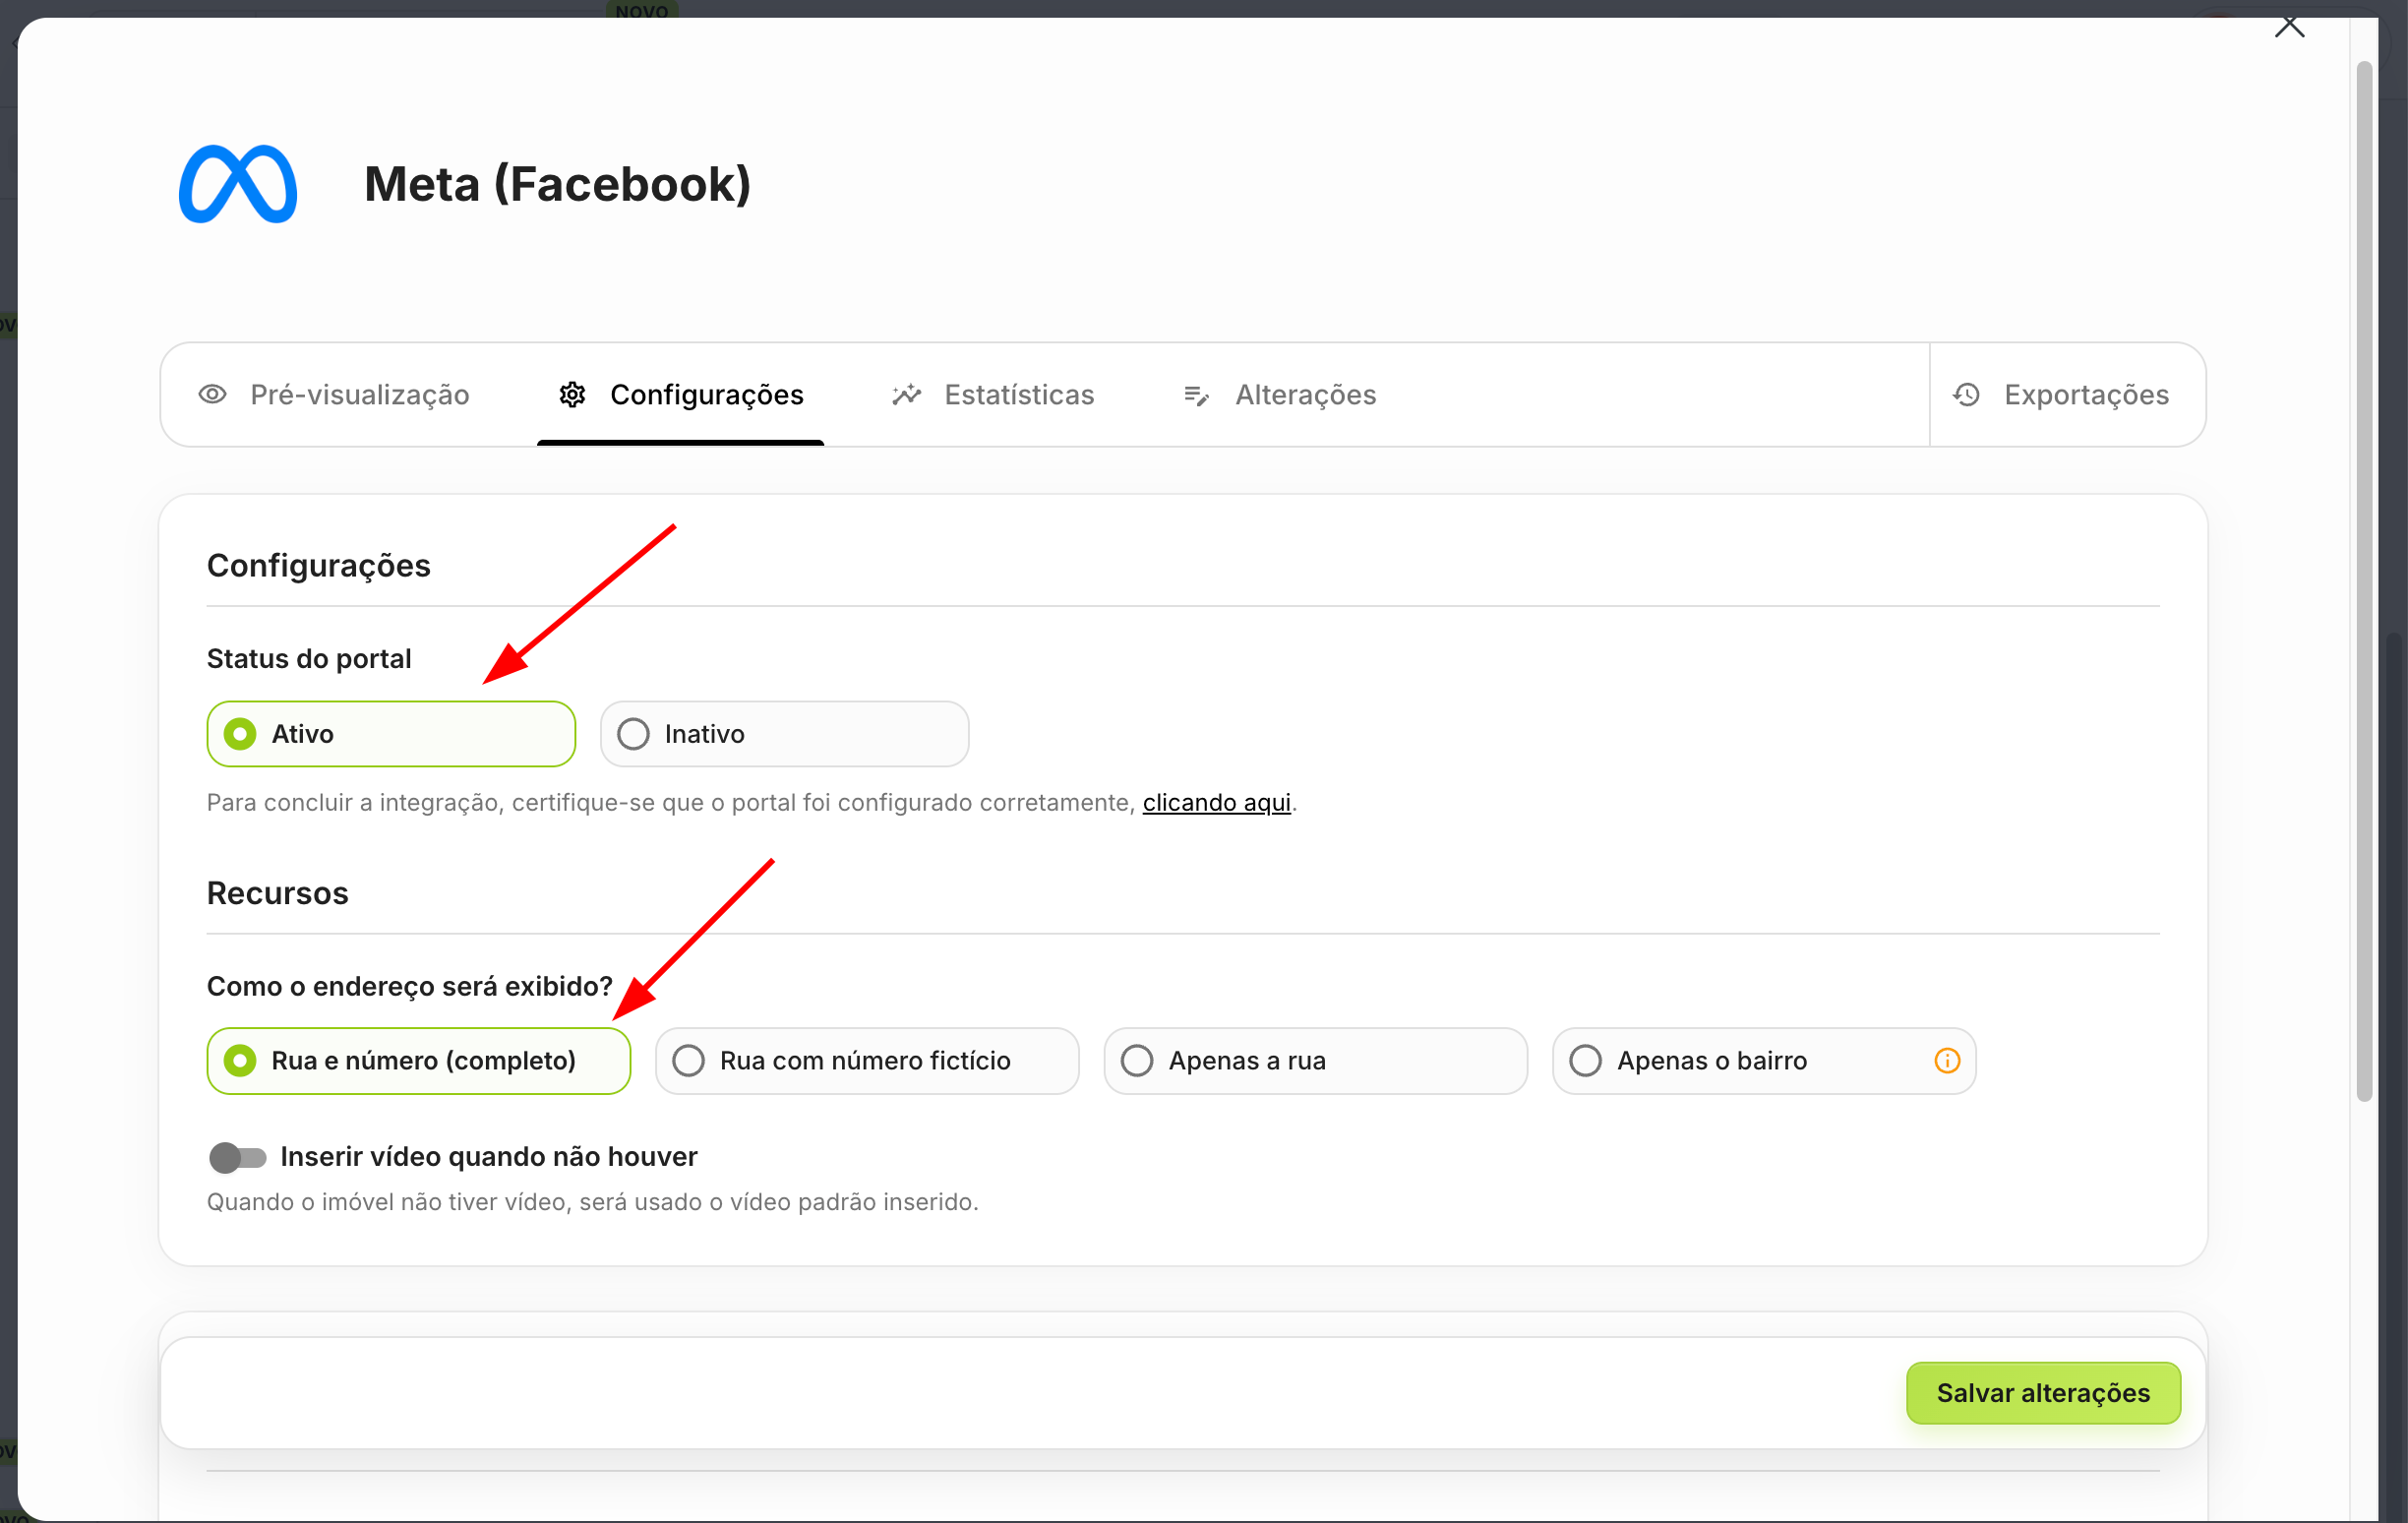Select the Inativo portal status
Viewport: 2408px width, 1523px height.
784,734
